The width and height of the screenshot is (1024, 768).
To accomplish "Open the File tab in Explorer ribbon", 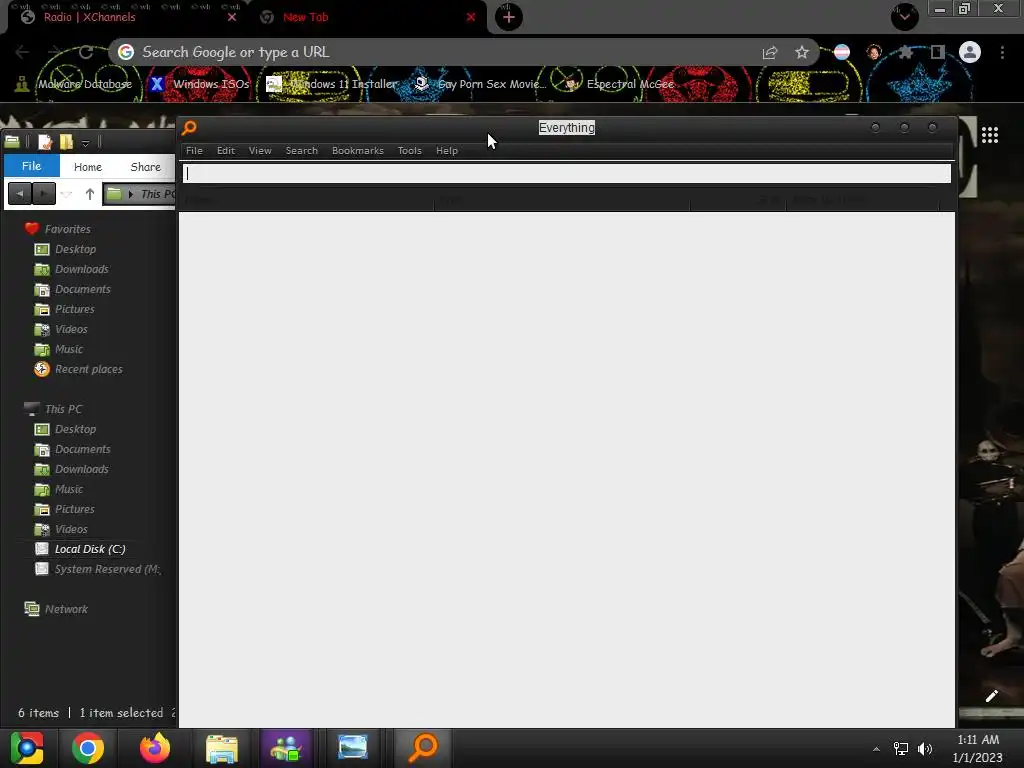I will coord(31,166).
